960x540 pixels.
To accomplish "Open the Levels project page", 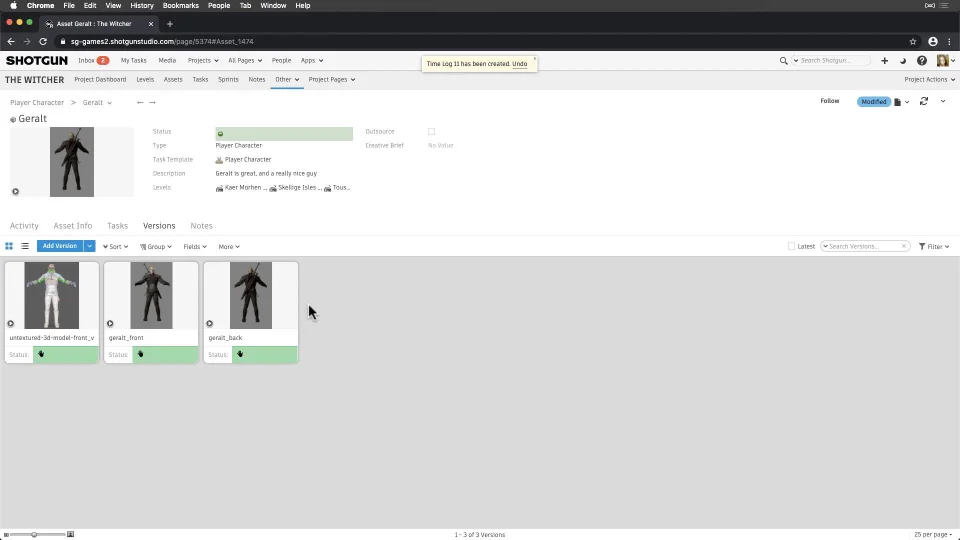I will [x=145, y=80].
